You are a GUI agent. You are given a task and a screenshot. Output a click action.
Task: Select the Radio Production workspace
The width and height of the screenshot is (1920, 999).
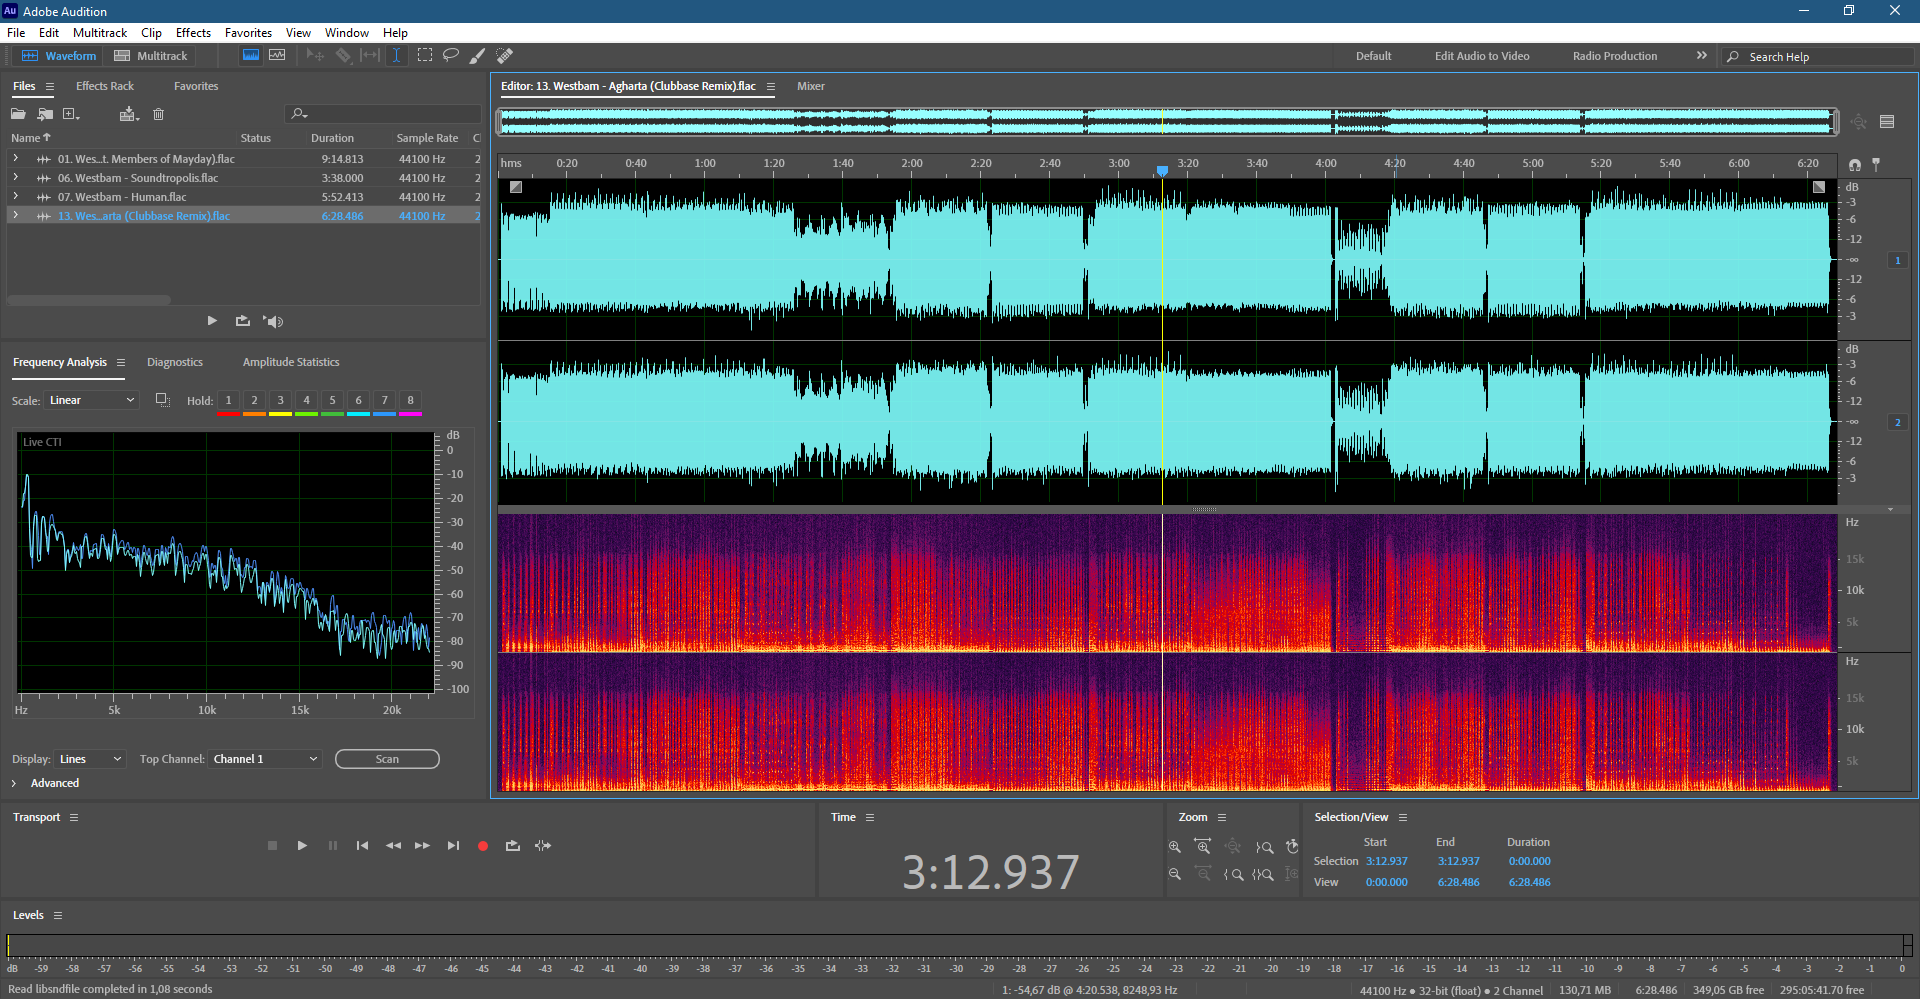pyautogui.click(x=1615, y=56)
